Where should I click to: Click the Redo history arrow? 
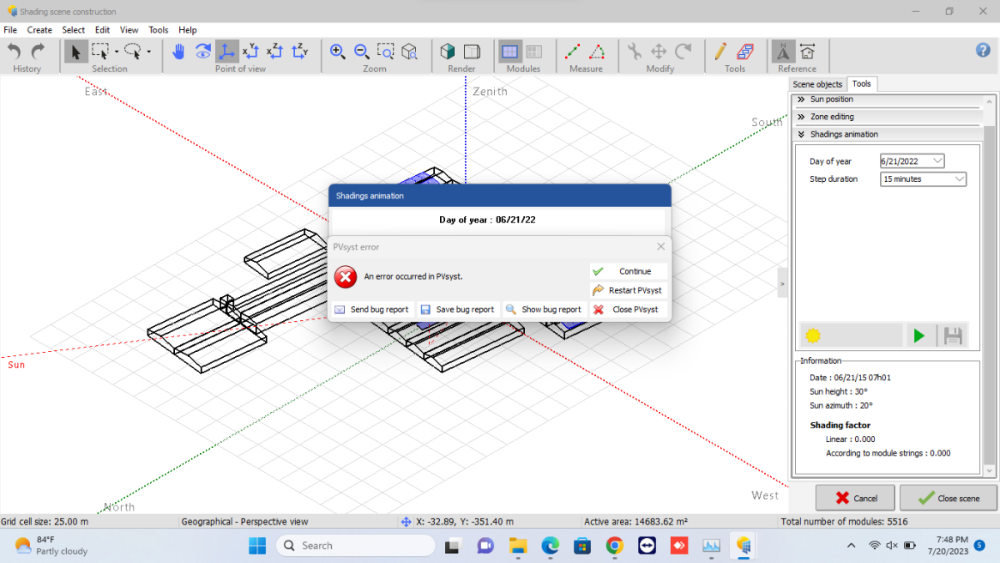[x=38, y=51]
